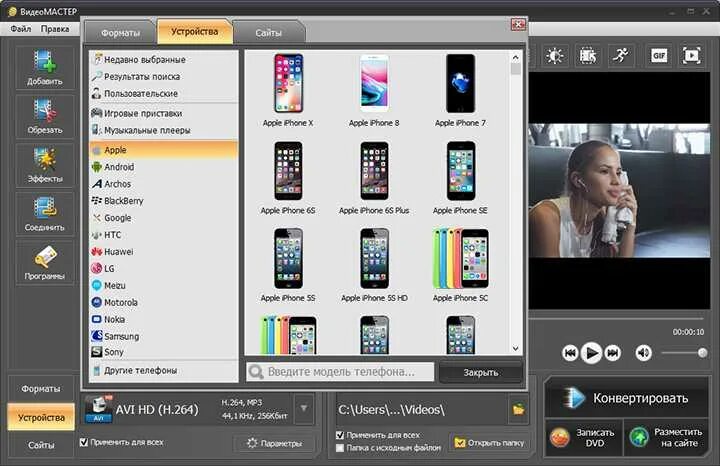Open Пользовательские presets entry

(163, 94)
